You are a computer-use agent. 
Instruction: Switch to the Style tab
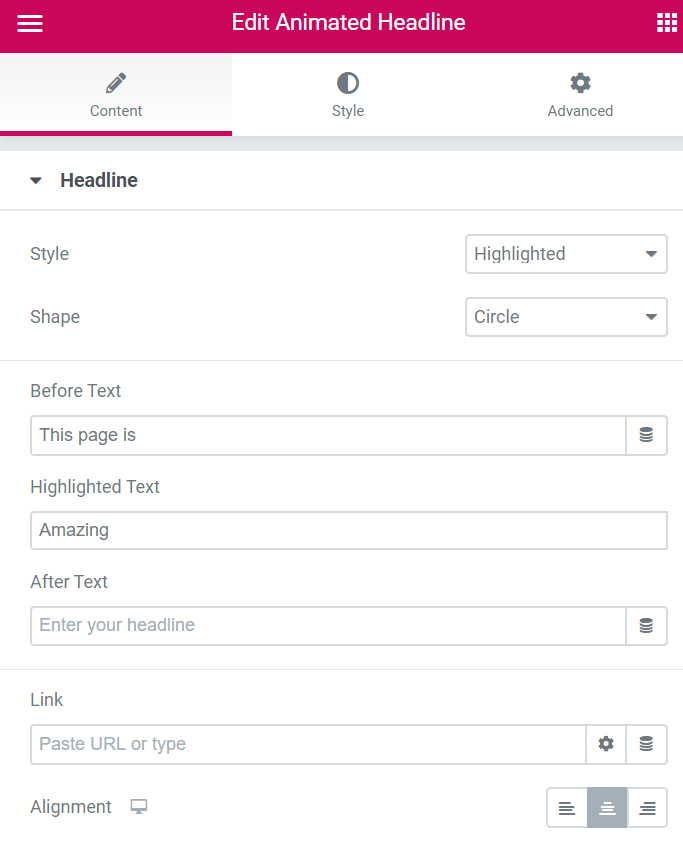348,95
